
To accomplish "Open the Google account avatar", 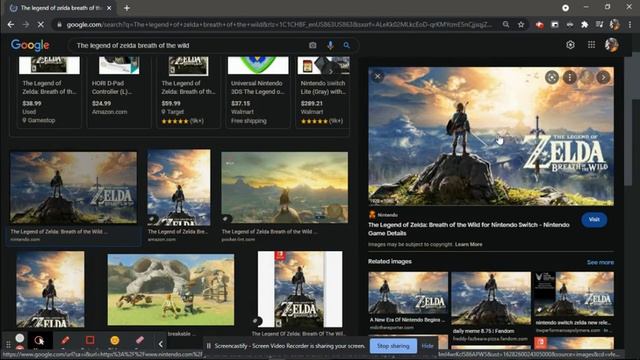I will point(611,45).
